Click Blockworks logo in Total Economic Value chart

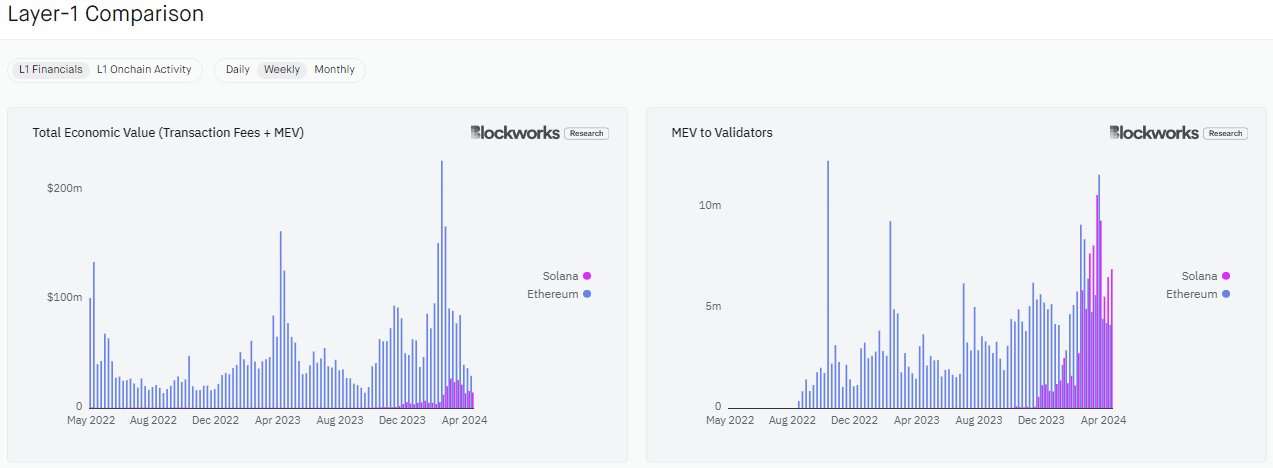click(514, 133)
